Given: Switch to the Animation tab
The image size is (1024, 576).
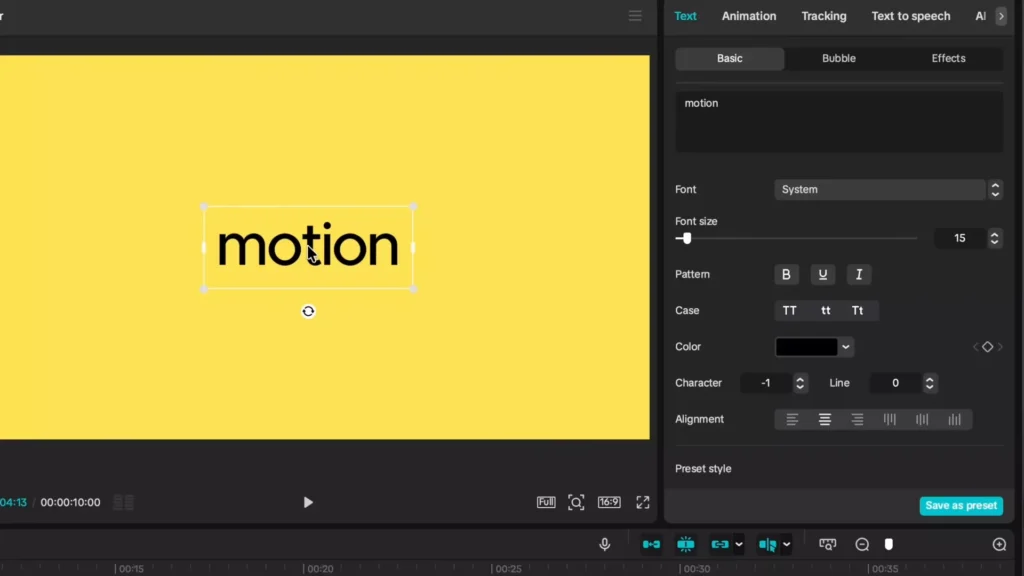Looking at the screenshot, I should [748, 16].
